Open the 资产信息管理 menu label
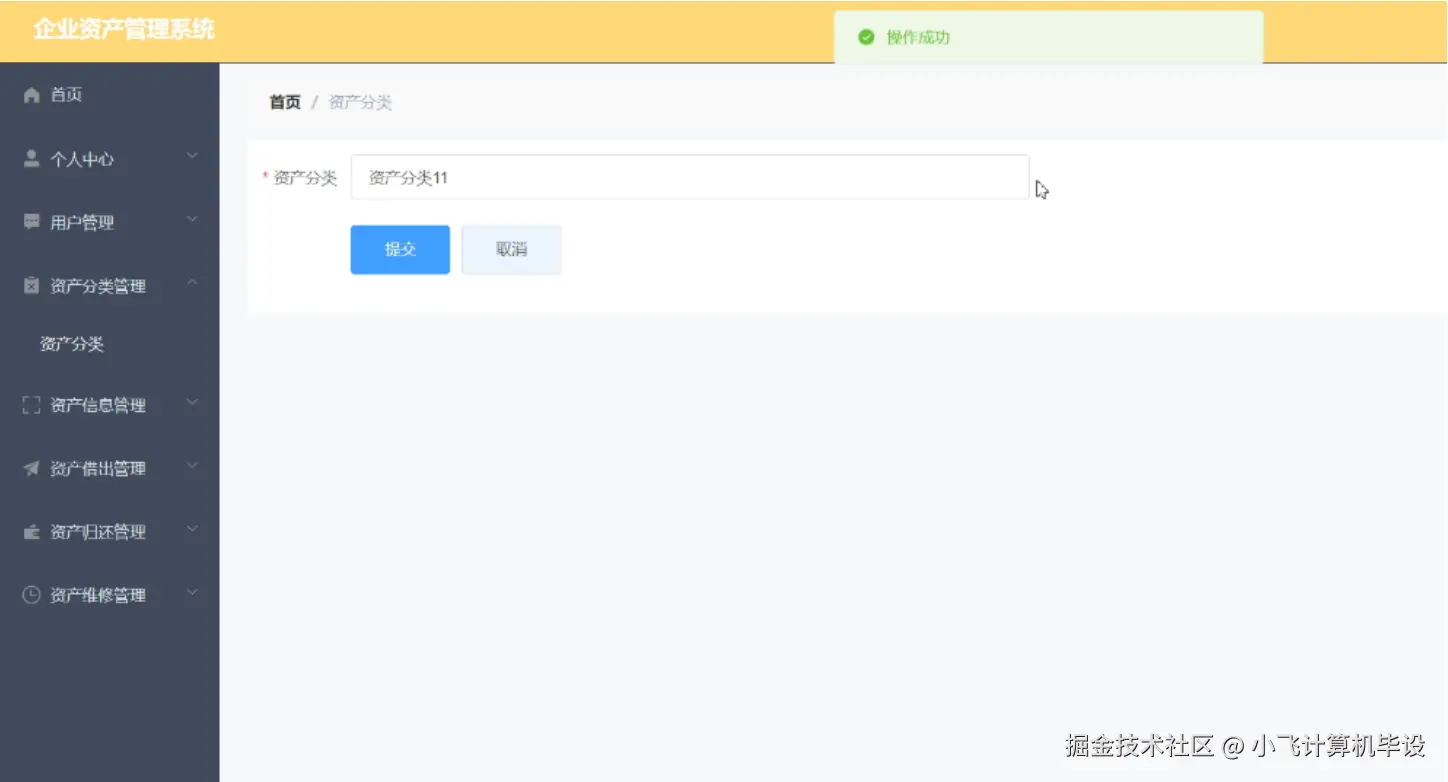Screen dimensions: 1448x782 [98, 405]
